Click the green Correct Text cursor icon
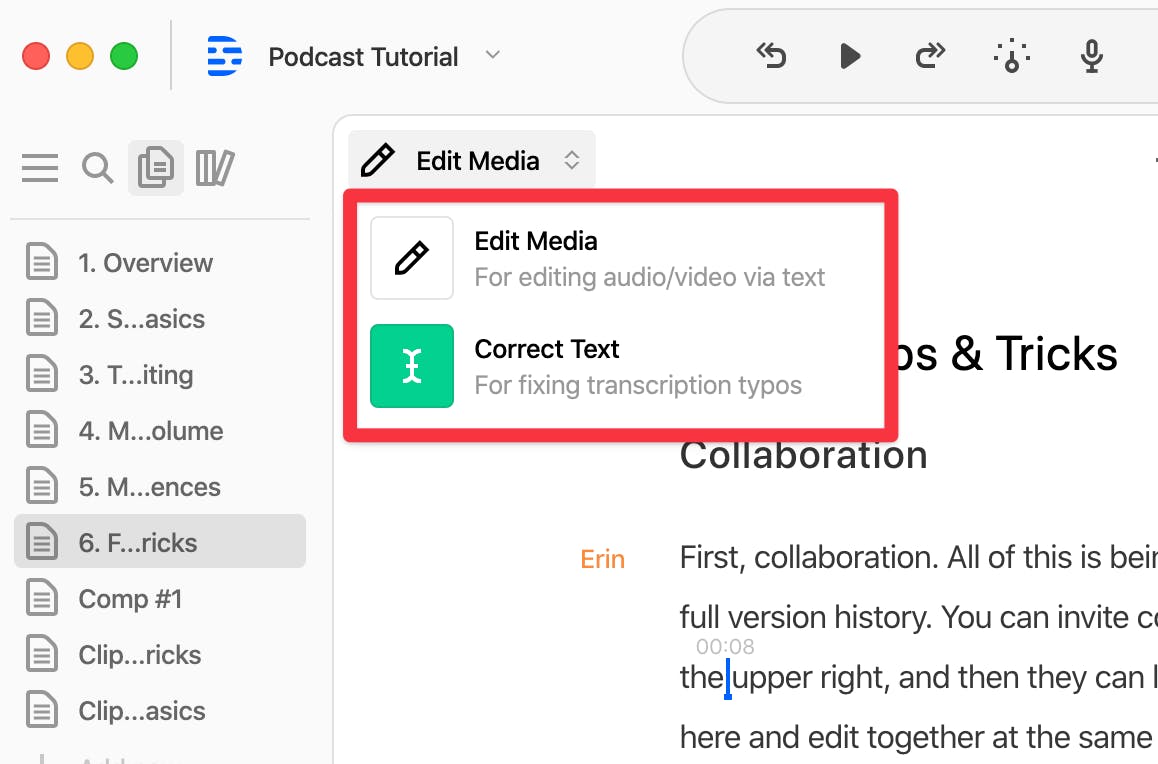 pos(412,366)
